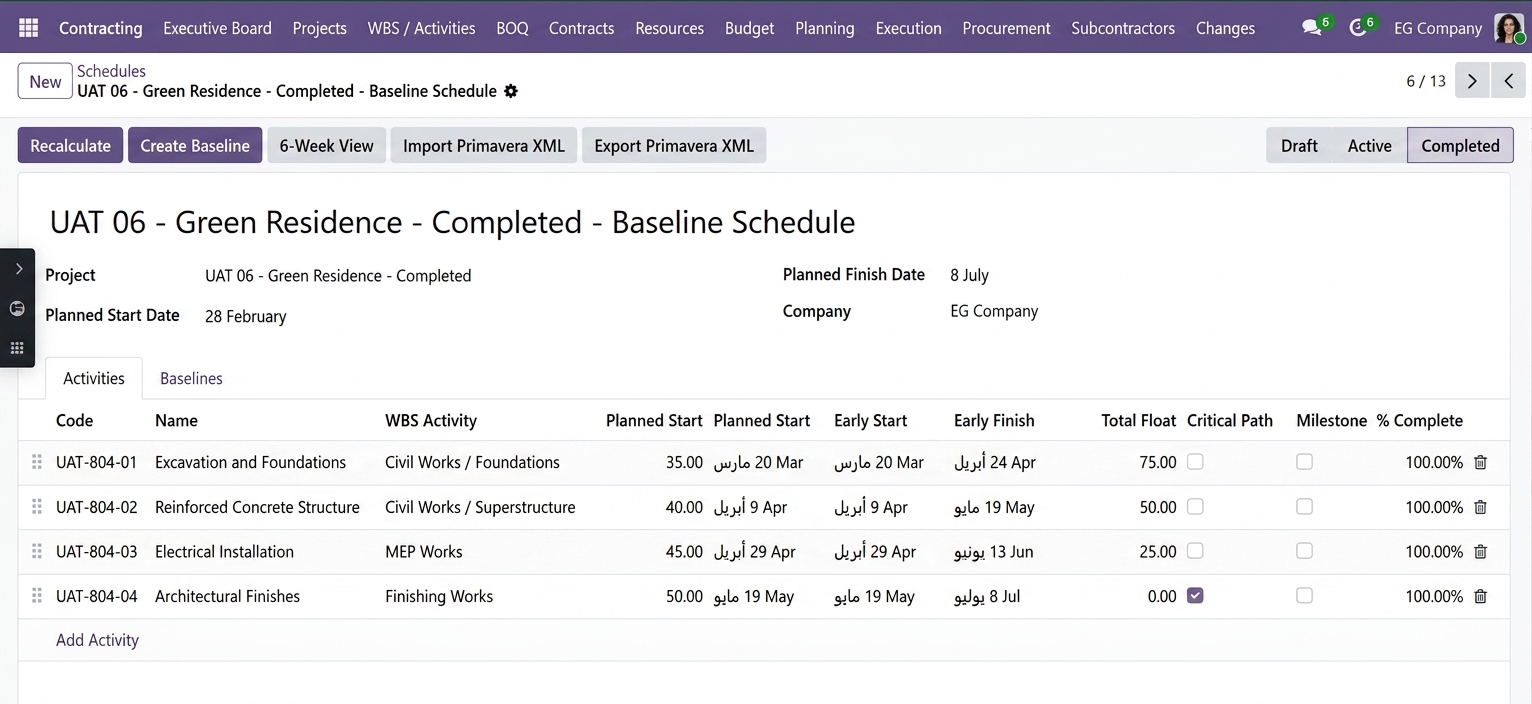Open the conversations chat bubble icon
The image size is (1532, 704).
point(1311,28)
